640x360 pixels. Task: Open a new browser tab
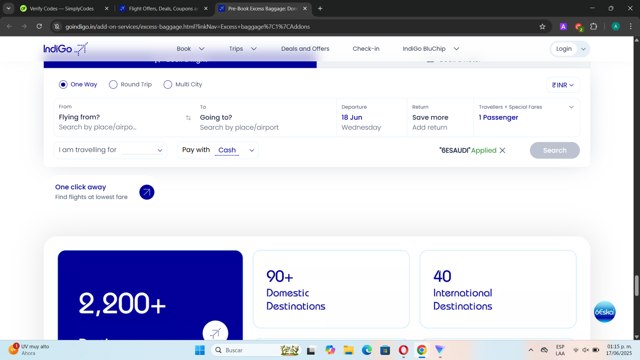pos(320,8)
